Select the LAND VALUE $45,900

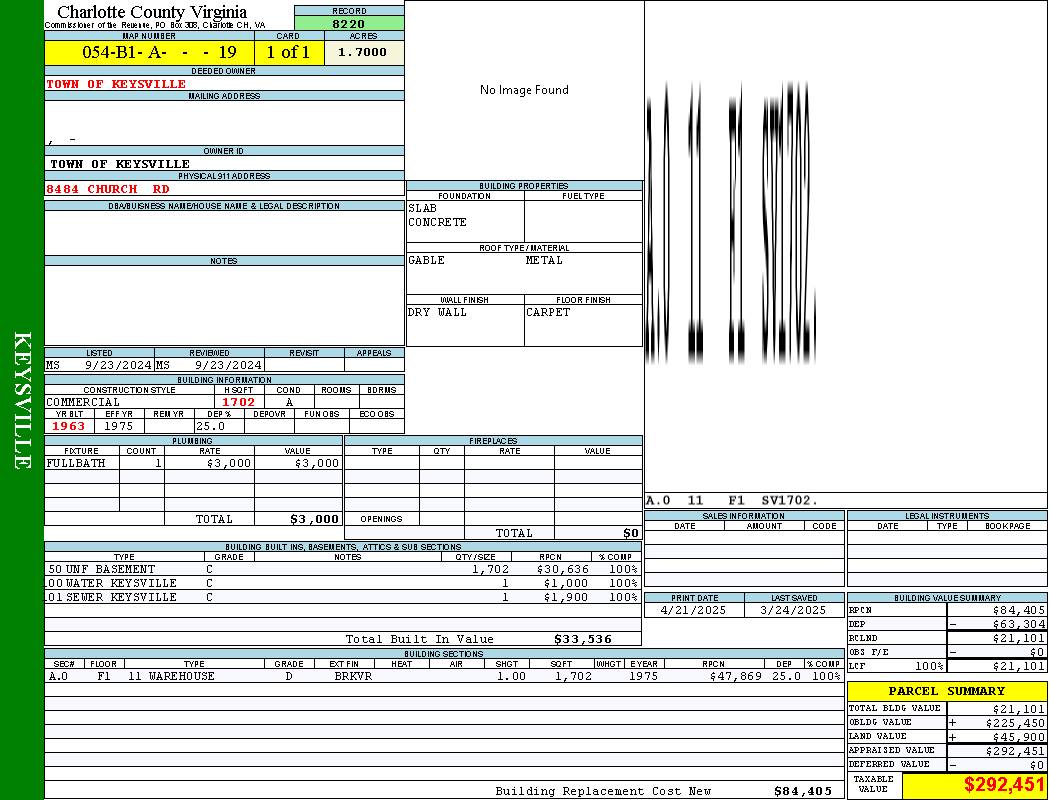[1019, 737]
